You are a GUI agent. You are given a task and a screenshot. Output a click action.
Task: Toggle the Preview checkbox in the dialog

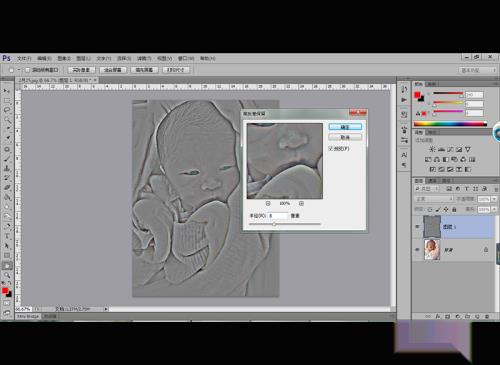click(x=331, y=148)
